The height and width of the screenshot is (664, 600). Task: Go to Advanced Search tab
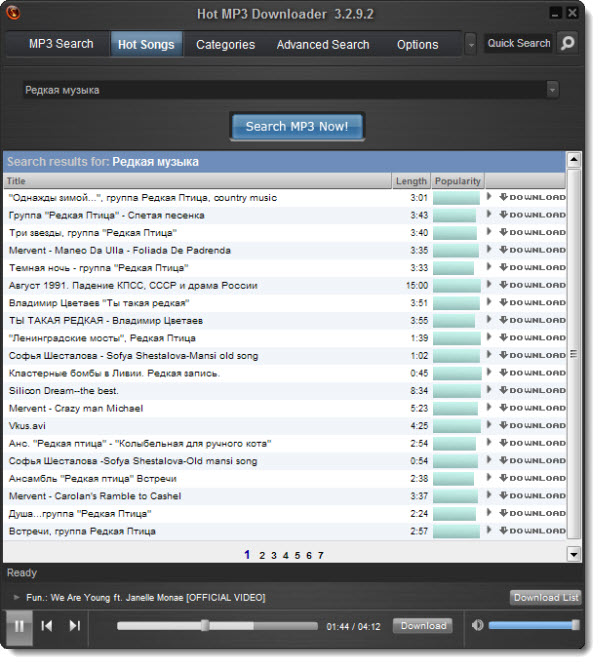pos(323,44)
